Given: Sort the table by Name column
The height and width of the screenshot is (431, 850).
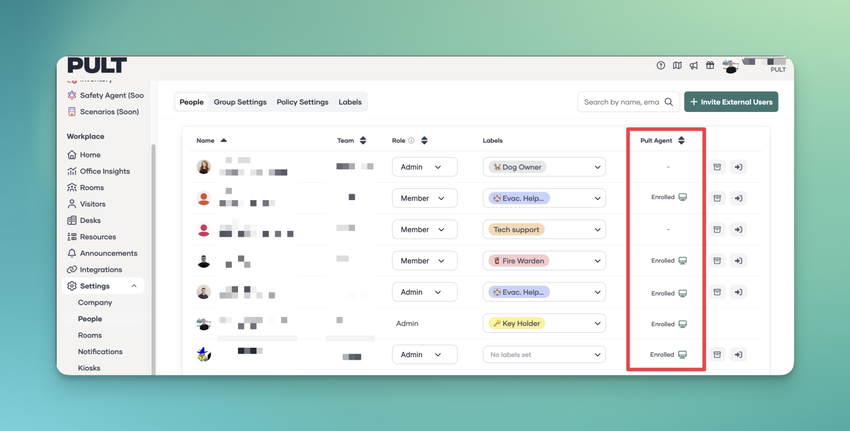Looking at the screenshot, I should point(224,141).
